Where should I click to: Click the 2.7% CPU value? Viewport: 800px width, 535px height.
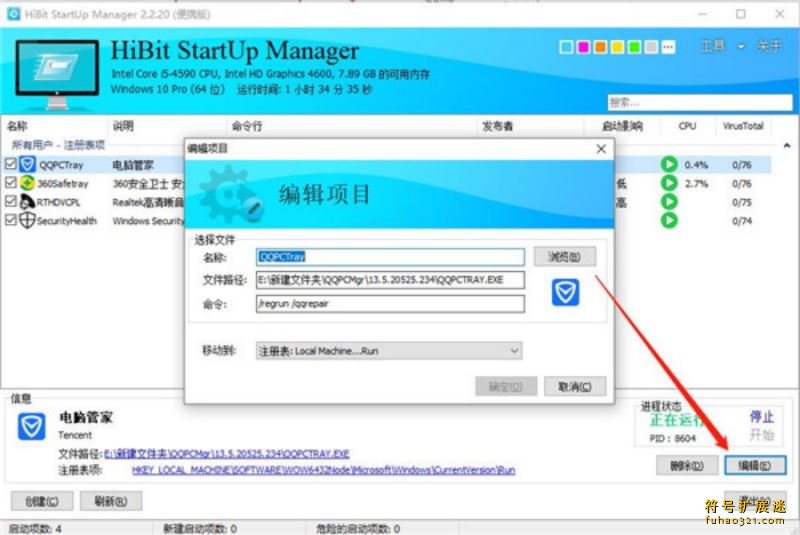click(696, 184)
